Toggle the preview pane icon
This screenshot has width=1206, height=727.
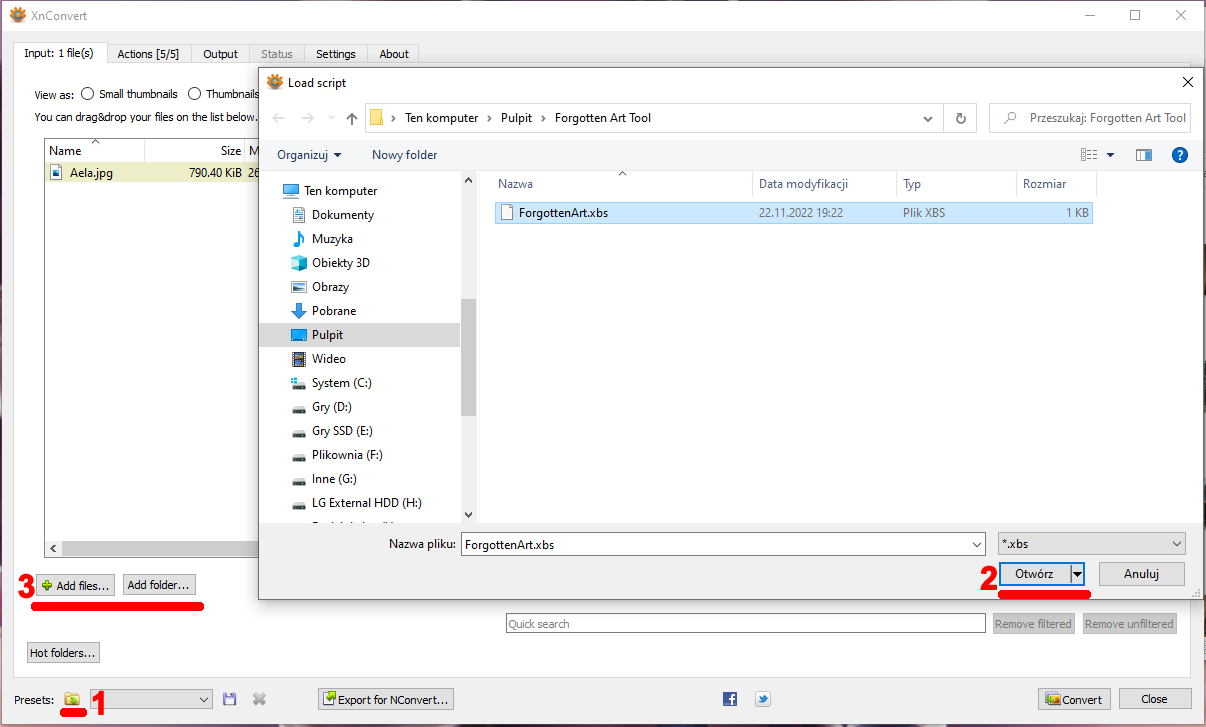pyautogui.click(x=1144, y=155)
